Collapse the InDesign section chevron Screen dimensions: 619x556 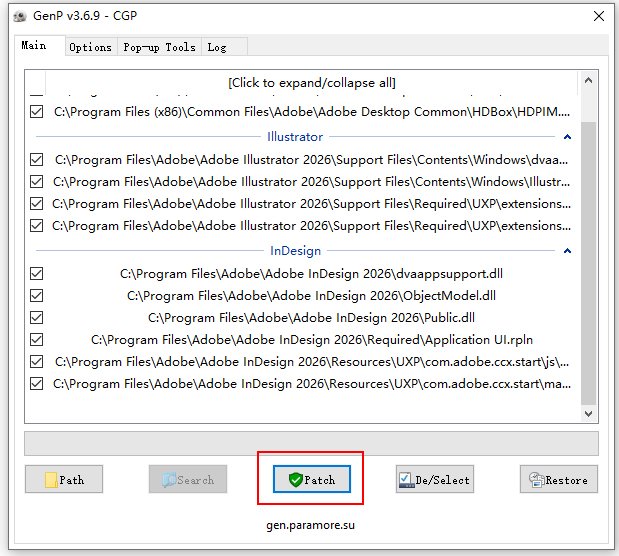567,251
